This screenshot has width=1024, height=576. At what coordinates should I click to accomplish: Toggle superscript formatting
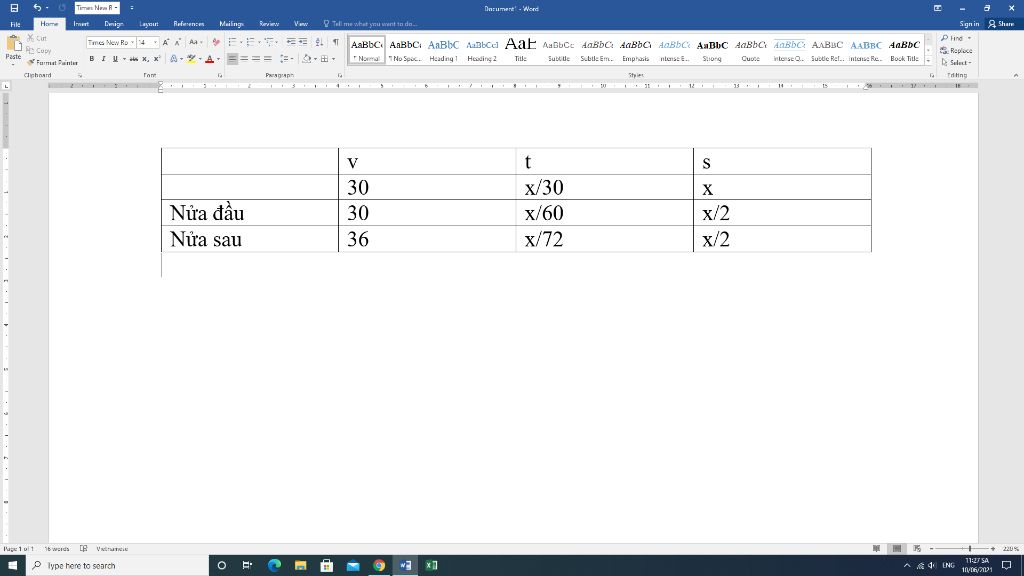click(x=157, y=59)
